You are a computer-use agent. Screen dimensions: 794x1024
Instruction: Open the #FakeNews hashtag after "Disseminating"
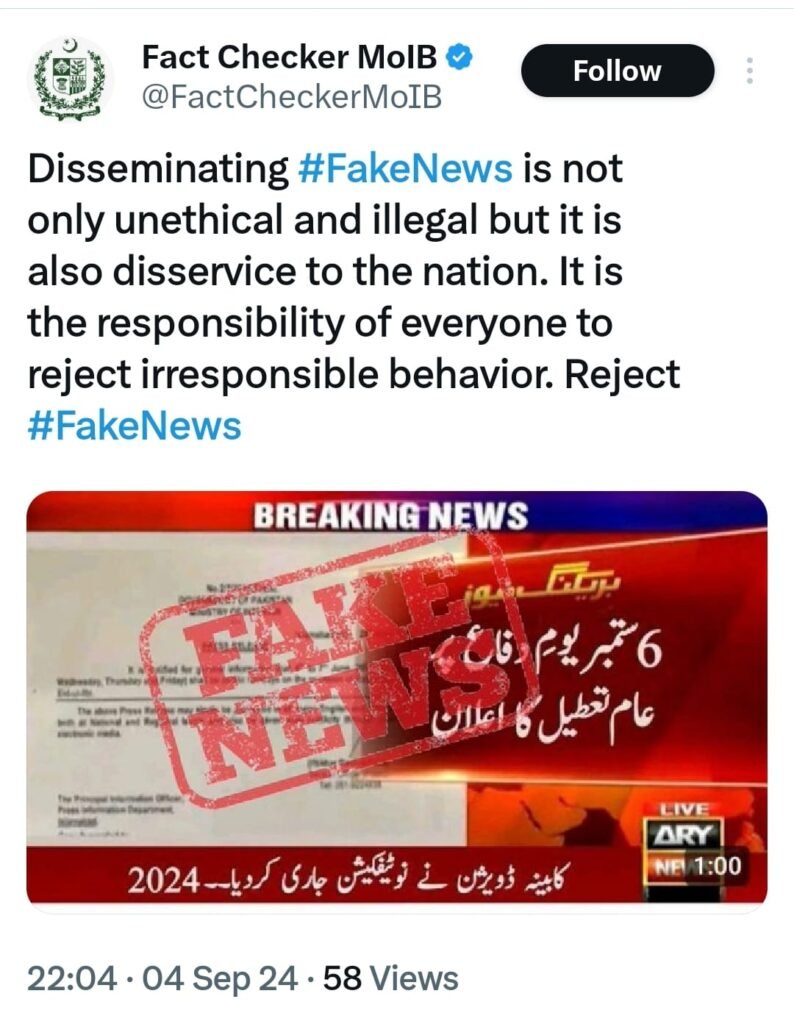click(x=405, y=169)
